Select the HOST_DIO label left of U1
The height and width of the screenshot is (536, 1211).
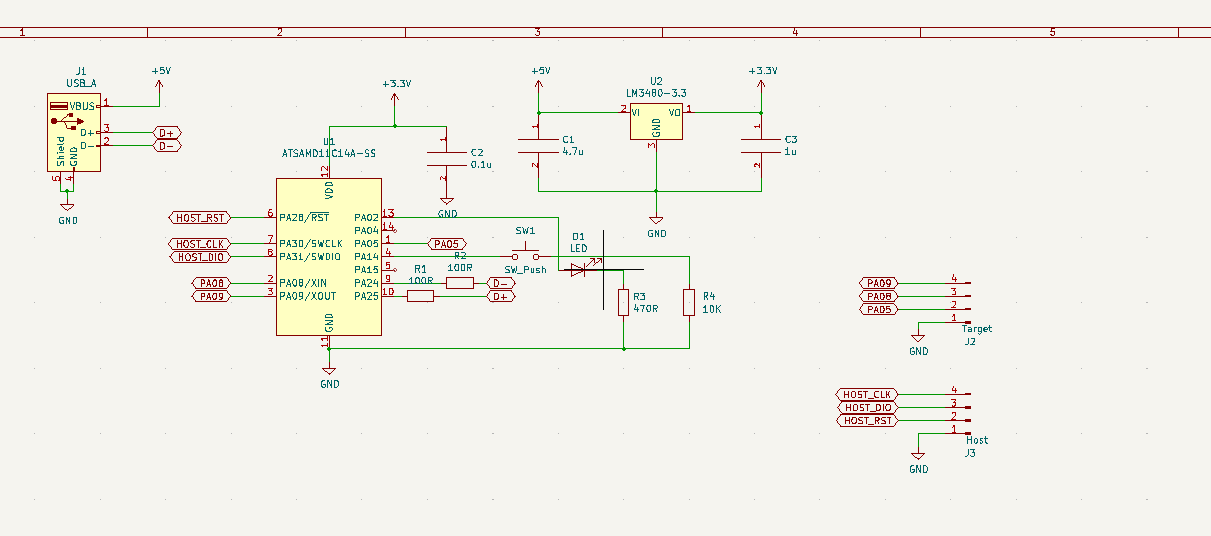point(200,257)
